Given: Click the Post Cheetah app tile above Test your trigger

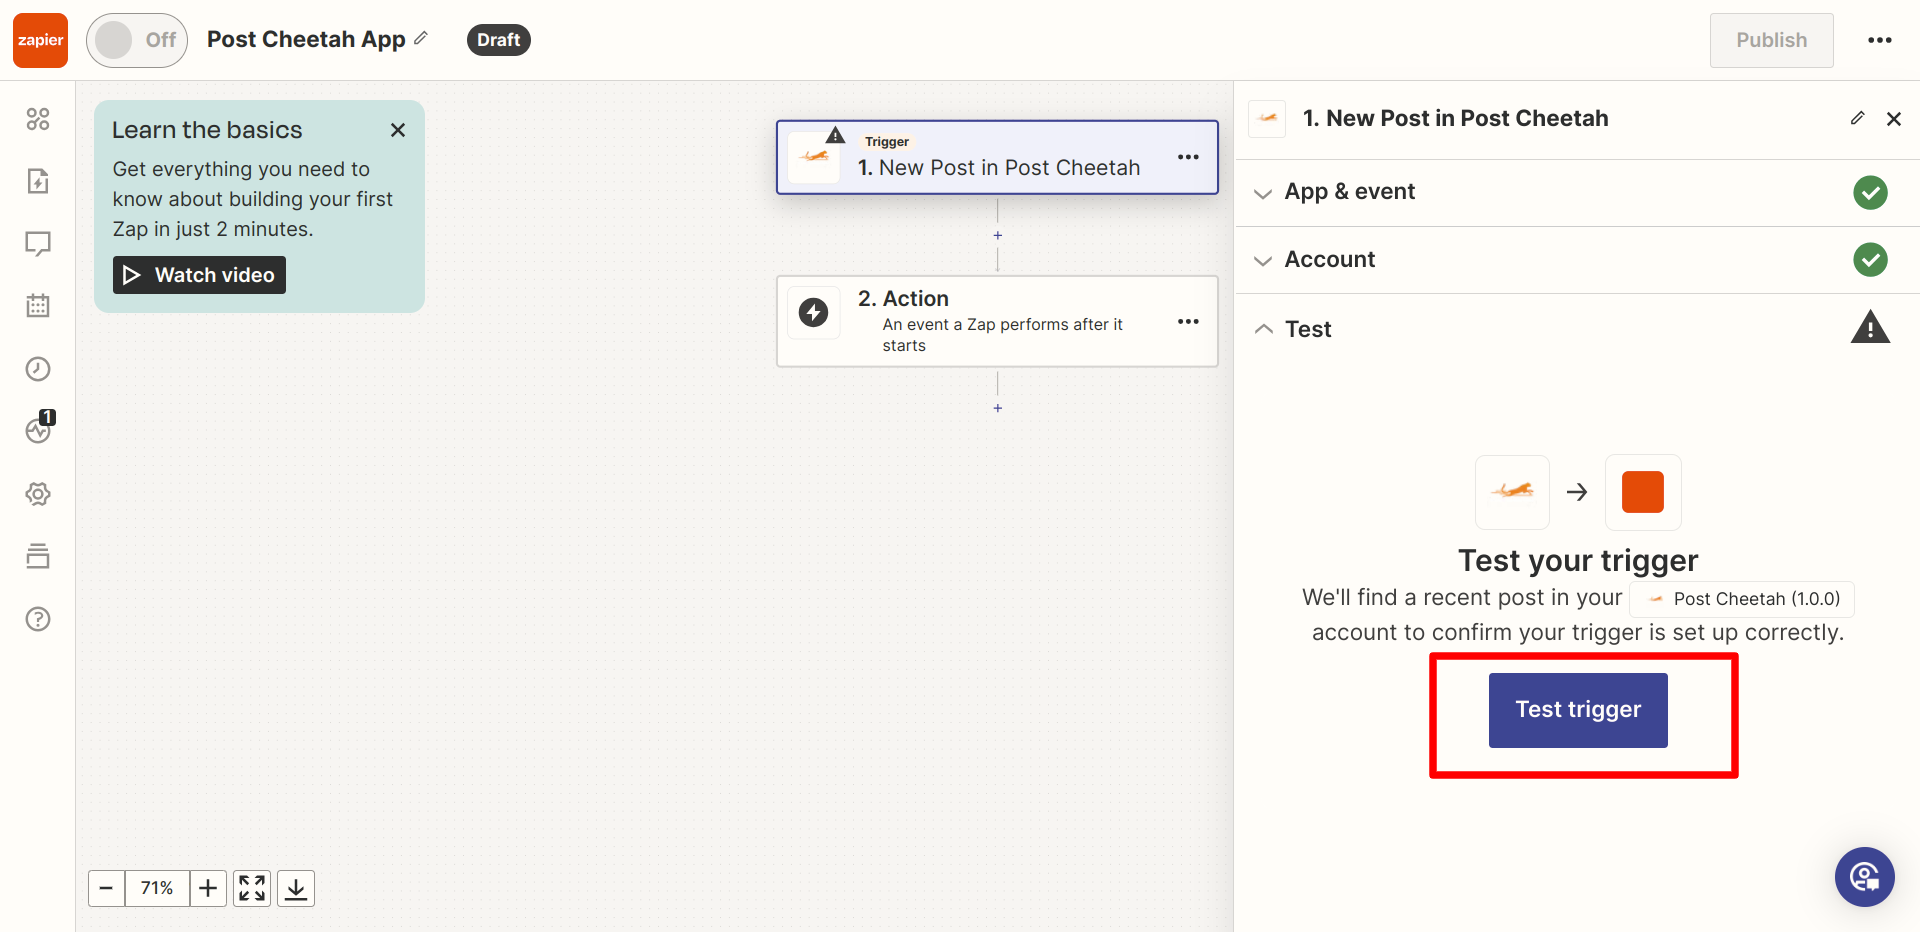Looking at the screenshot, I should pyautogui.click(x=1512, y=492).
